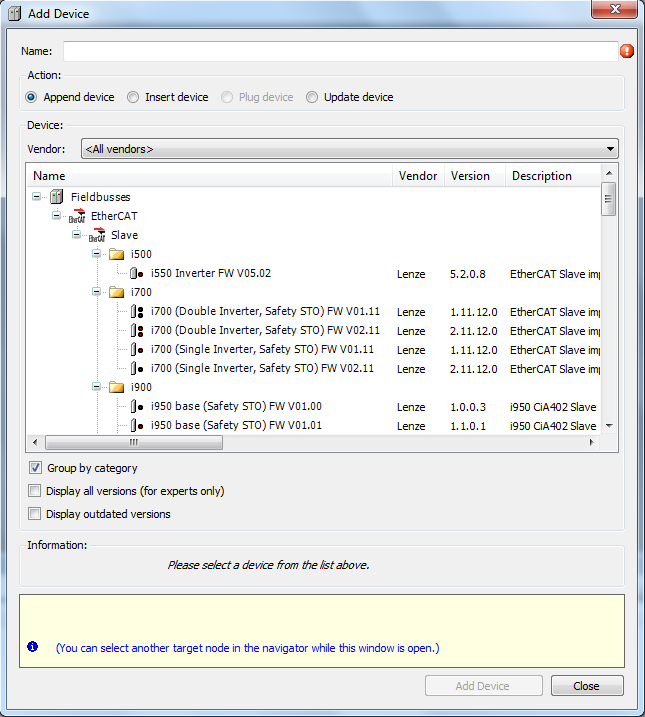
Task: Uncheck the Group by category checkbox
Action: 35,468
